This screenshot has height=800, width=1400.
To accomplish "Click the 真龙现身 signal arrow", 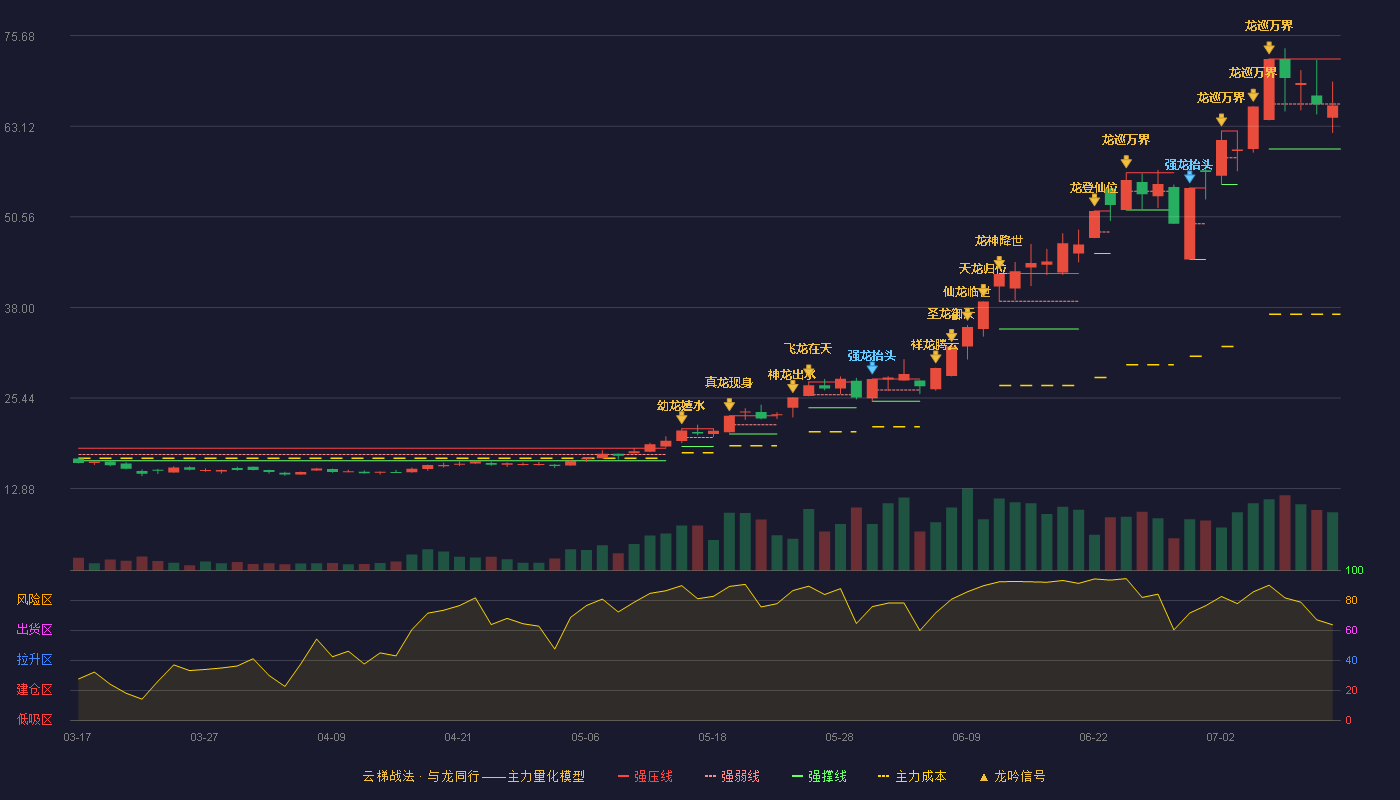I will point(729,404).
